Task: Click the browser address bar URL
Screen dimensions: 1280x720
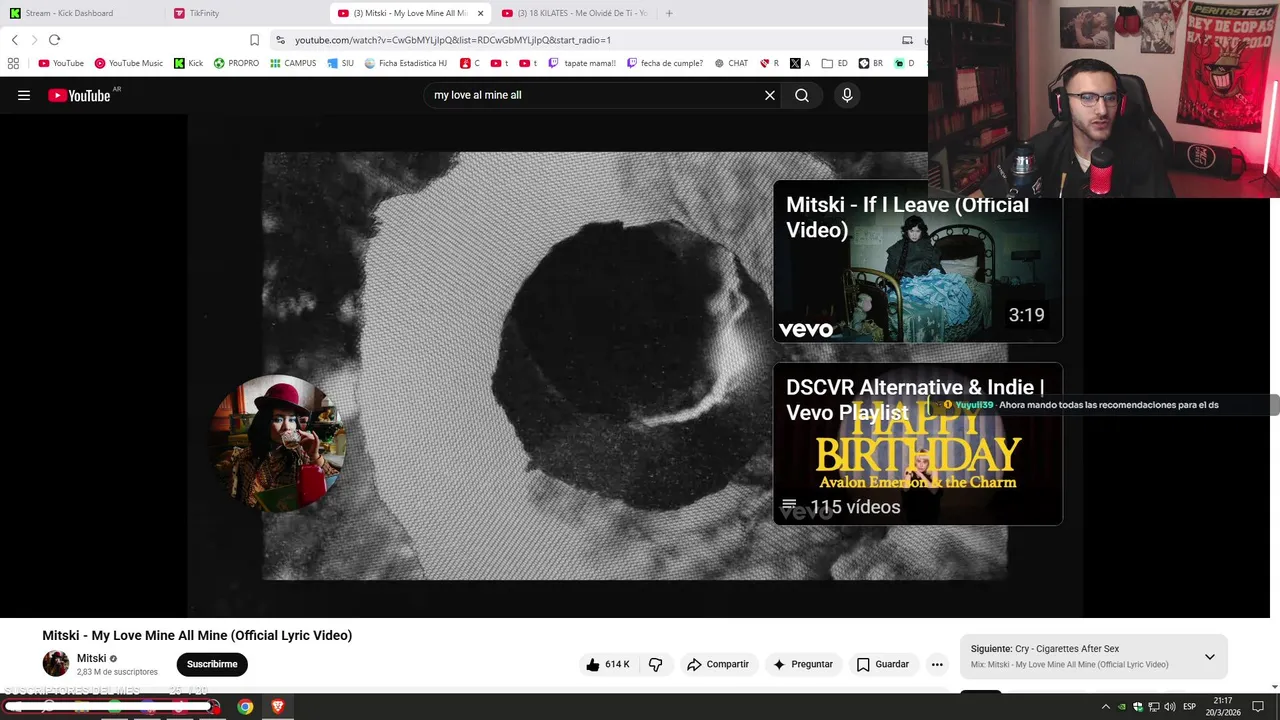Action: click(453, 40)
